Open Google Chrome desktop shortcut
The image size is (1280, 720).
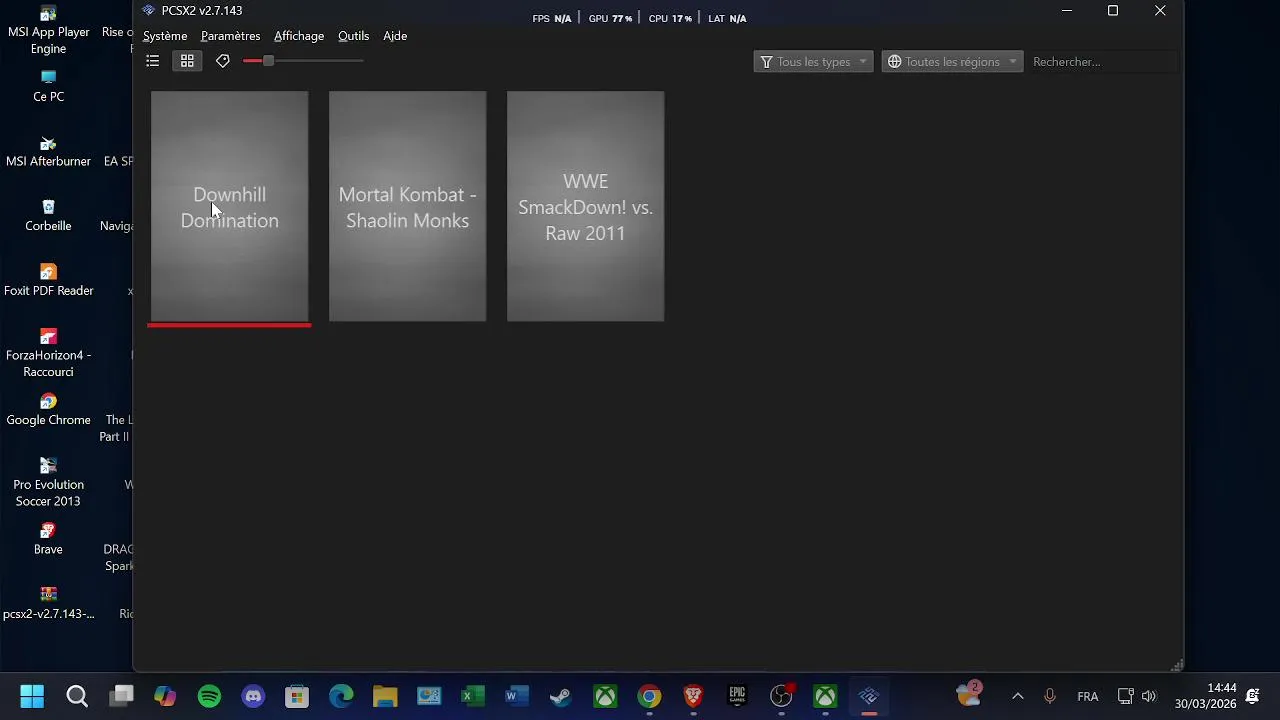point(48,410)
